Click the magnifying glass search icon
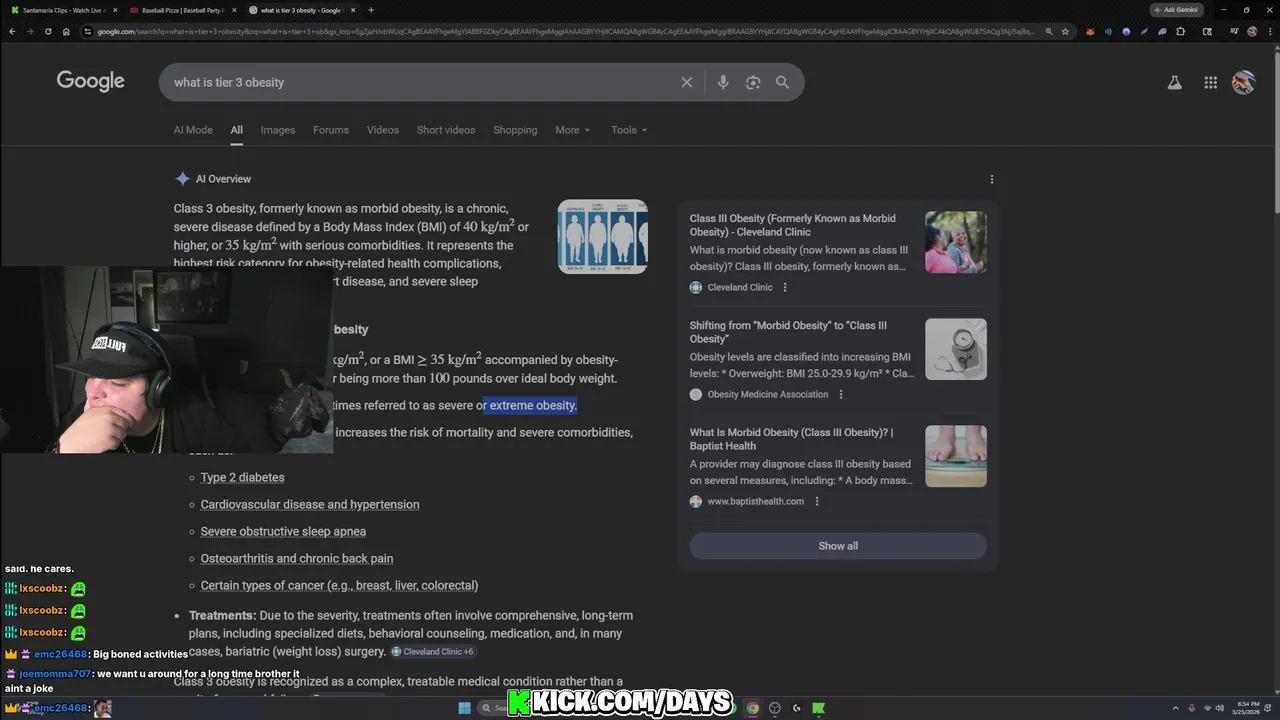Viewport: 1280px width, 720px height. [782, 82]
